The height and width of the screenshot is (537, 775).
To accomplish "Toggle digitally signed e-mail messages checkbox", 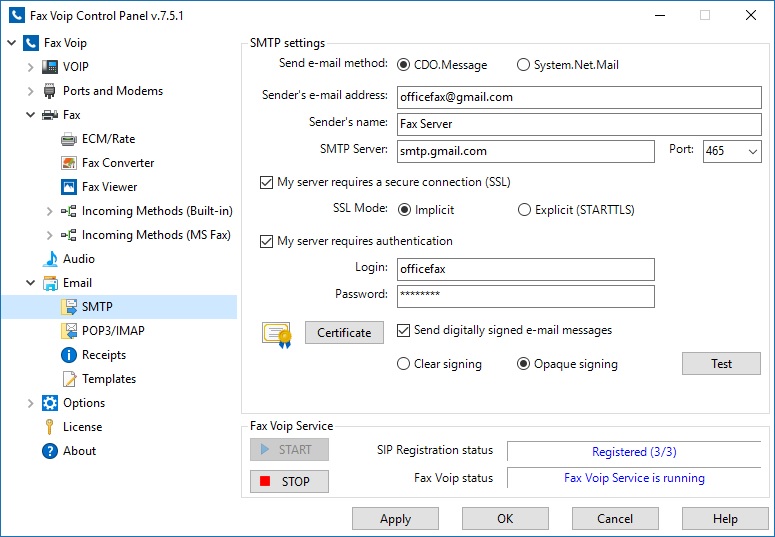I will point(404,330).
